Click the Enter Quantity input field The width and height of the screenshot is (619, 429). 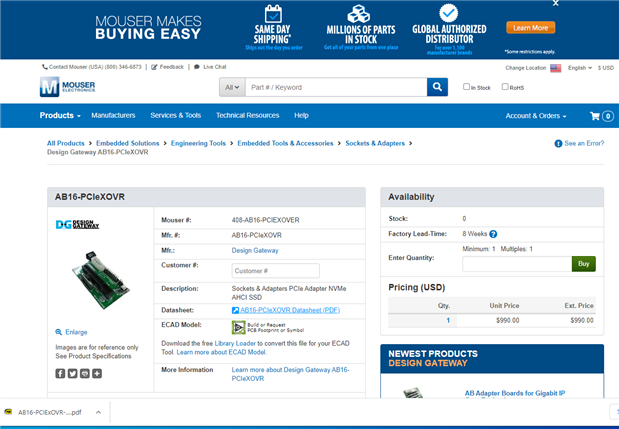pos(517,264)
